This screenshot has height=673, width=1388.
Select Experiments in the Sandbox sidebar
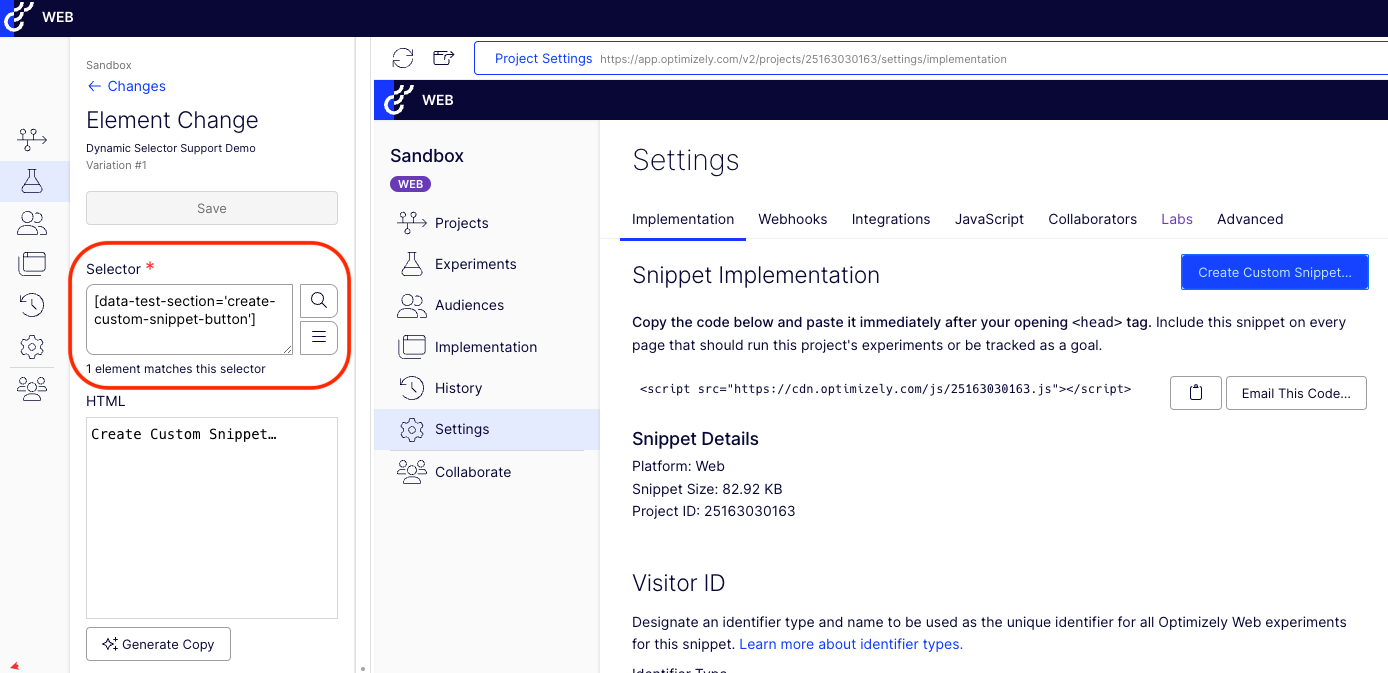pyautogui.click(x=475, y=264)
